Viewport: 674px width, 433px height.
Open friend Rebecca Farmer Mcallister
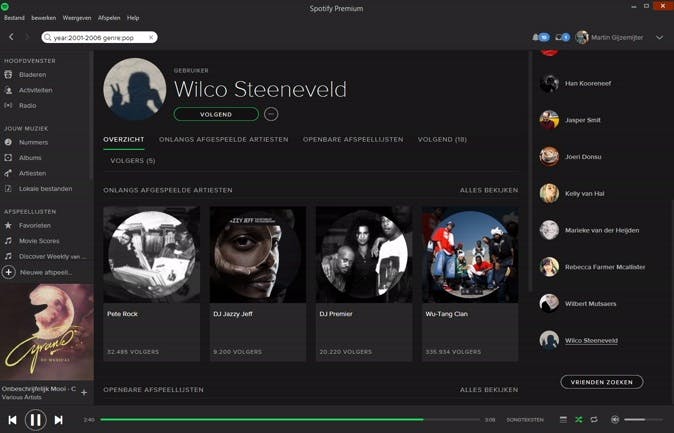pyautogui.click(x=592, y=267)
